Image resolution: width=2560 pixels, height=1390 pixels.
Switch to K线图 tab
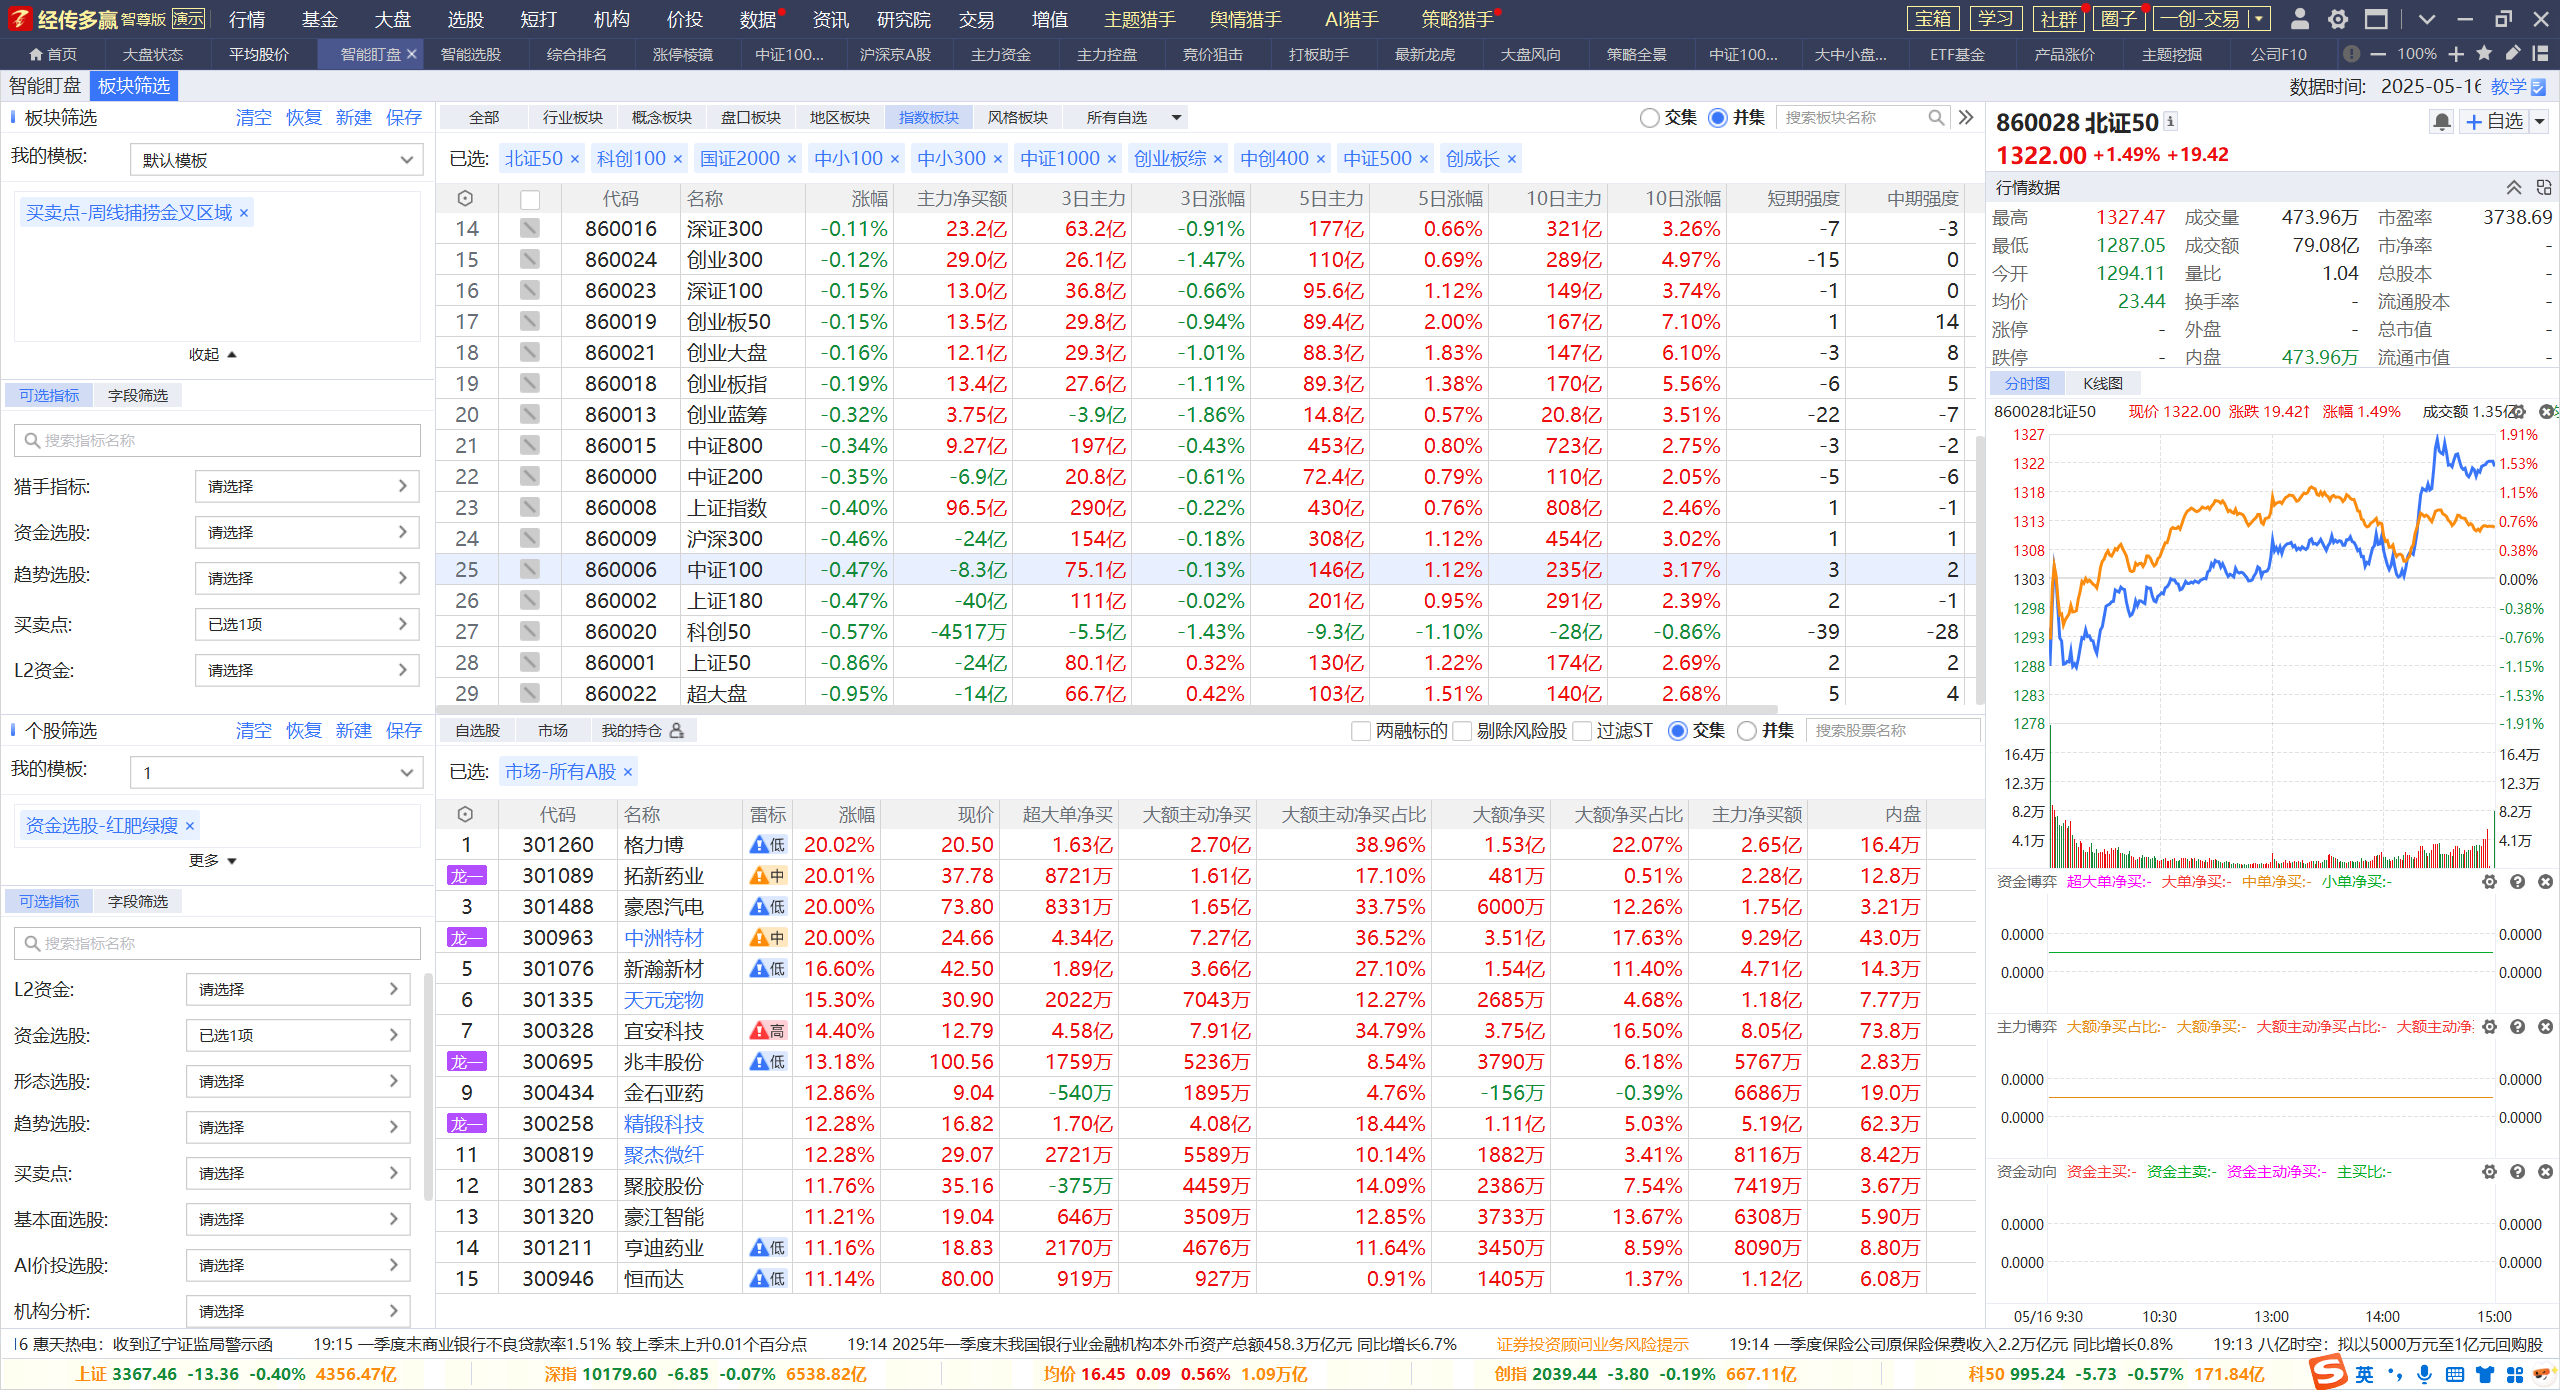2103,383
